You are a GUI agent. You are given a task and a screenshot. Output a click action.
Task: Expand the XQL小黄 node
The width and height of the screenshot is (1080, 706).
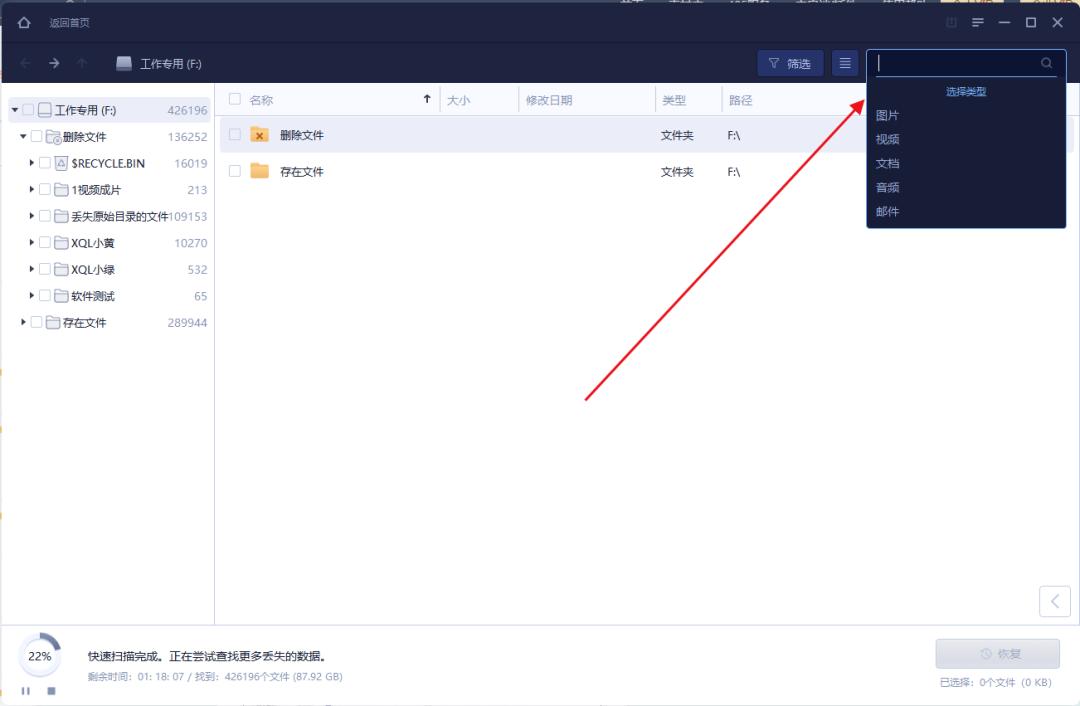pos(32,242)
